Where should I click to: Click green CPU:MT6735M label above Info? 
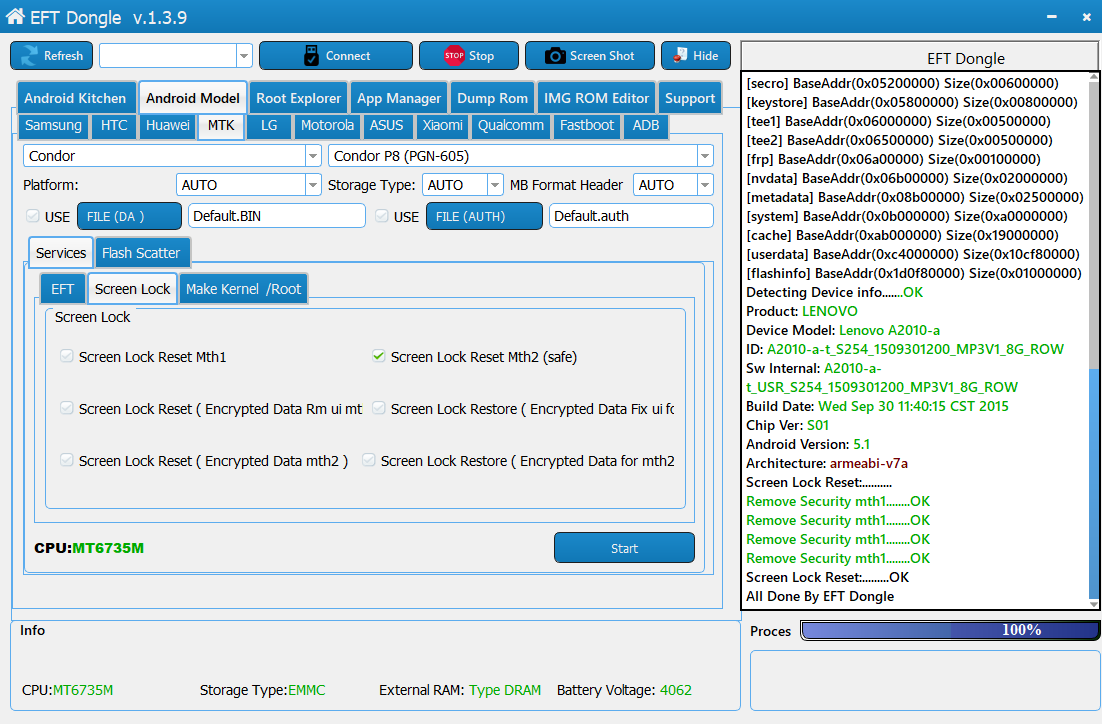click(x=89, y=548)
